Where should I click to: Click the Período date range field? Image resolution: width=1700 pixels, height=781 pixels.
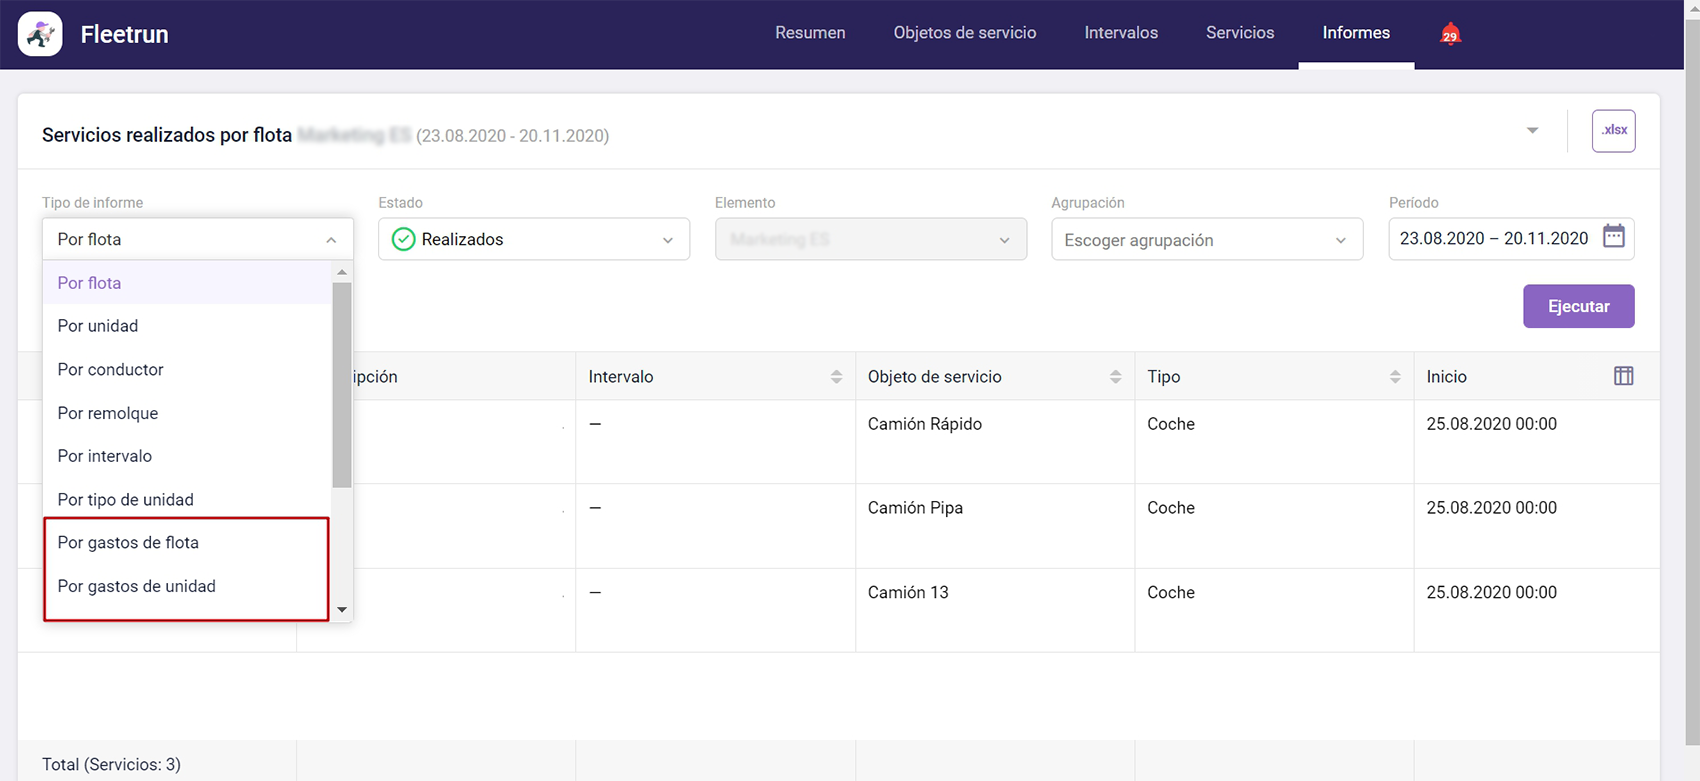click(x=1493, y=239)
